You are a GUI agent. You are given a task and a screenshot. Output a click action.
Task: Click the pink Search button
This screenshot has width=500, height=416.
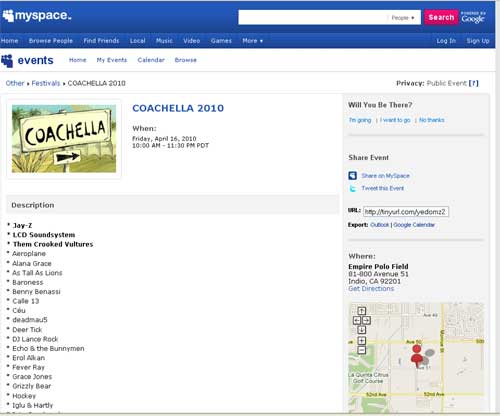pyautogui.click(x=441, y=17)
